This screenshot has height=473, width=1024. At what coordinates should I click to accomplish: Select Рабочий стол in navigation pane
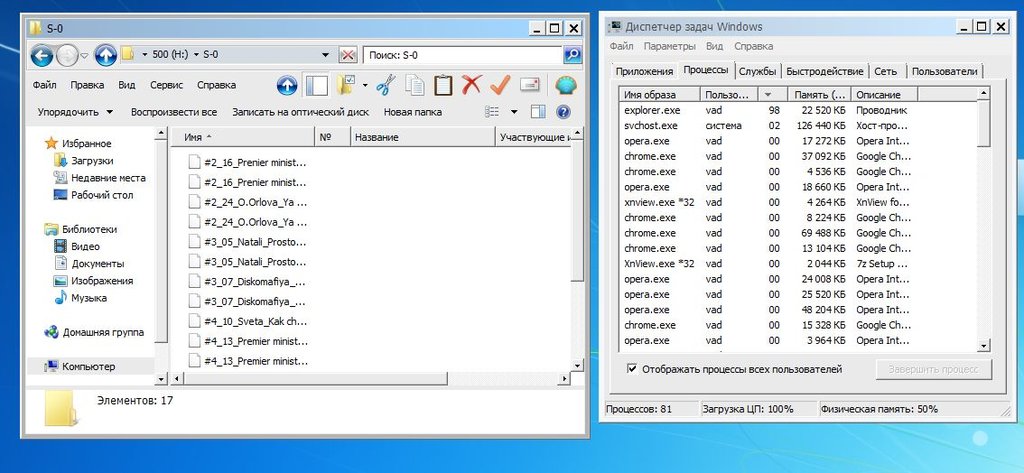(102, 195)
